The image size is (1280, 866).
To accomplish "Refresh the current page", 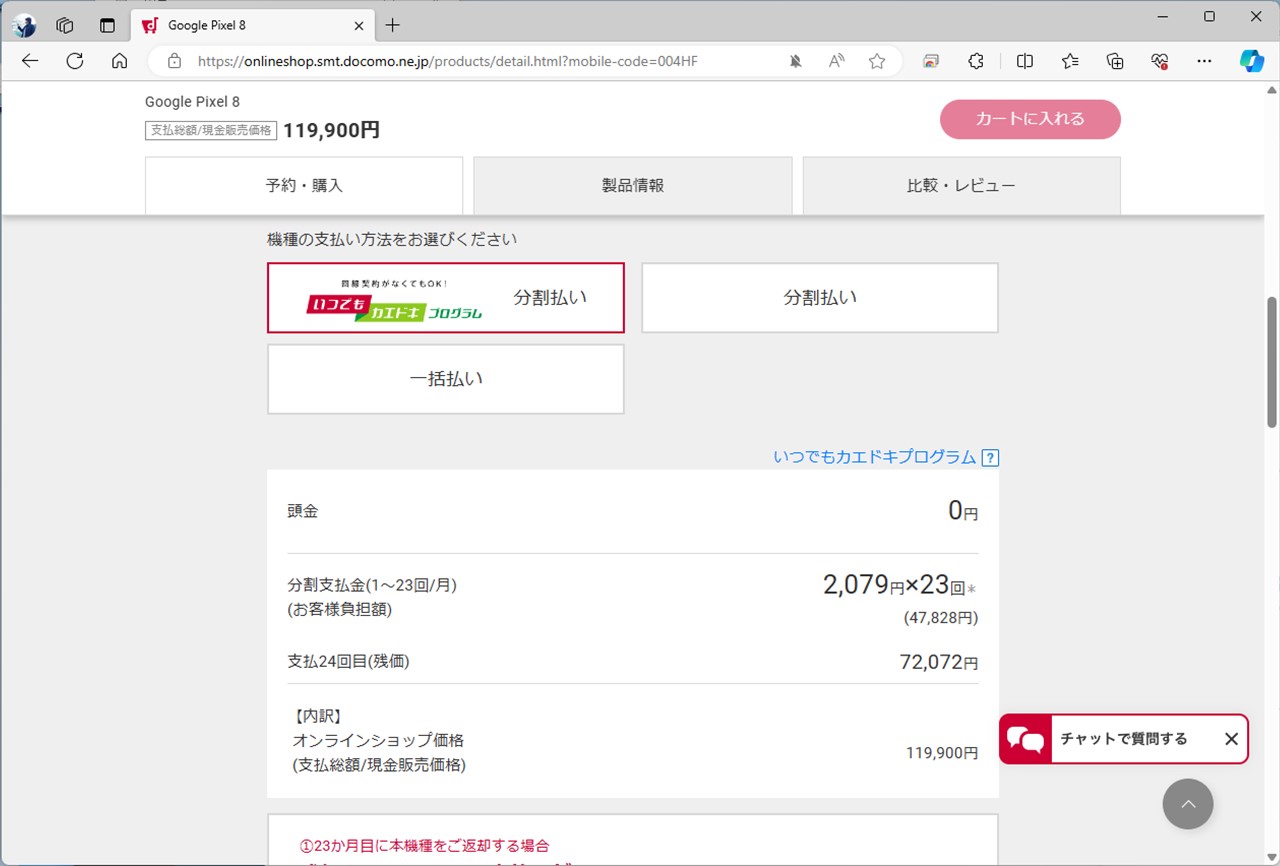I will click(74, 61).
